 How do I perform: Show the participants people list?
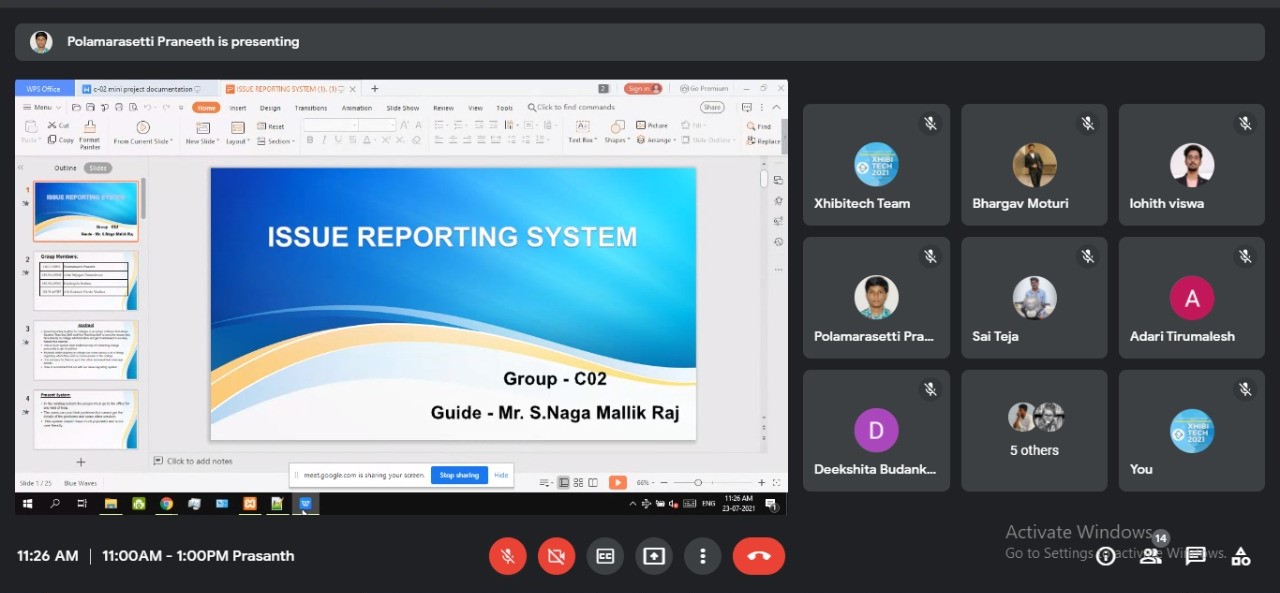click(x=1150, y=557)
